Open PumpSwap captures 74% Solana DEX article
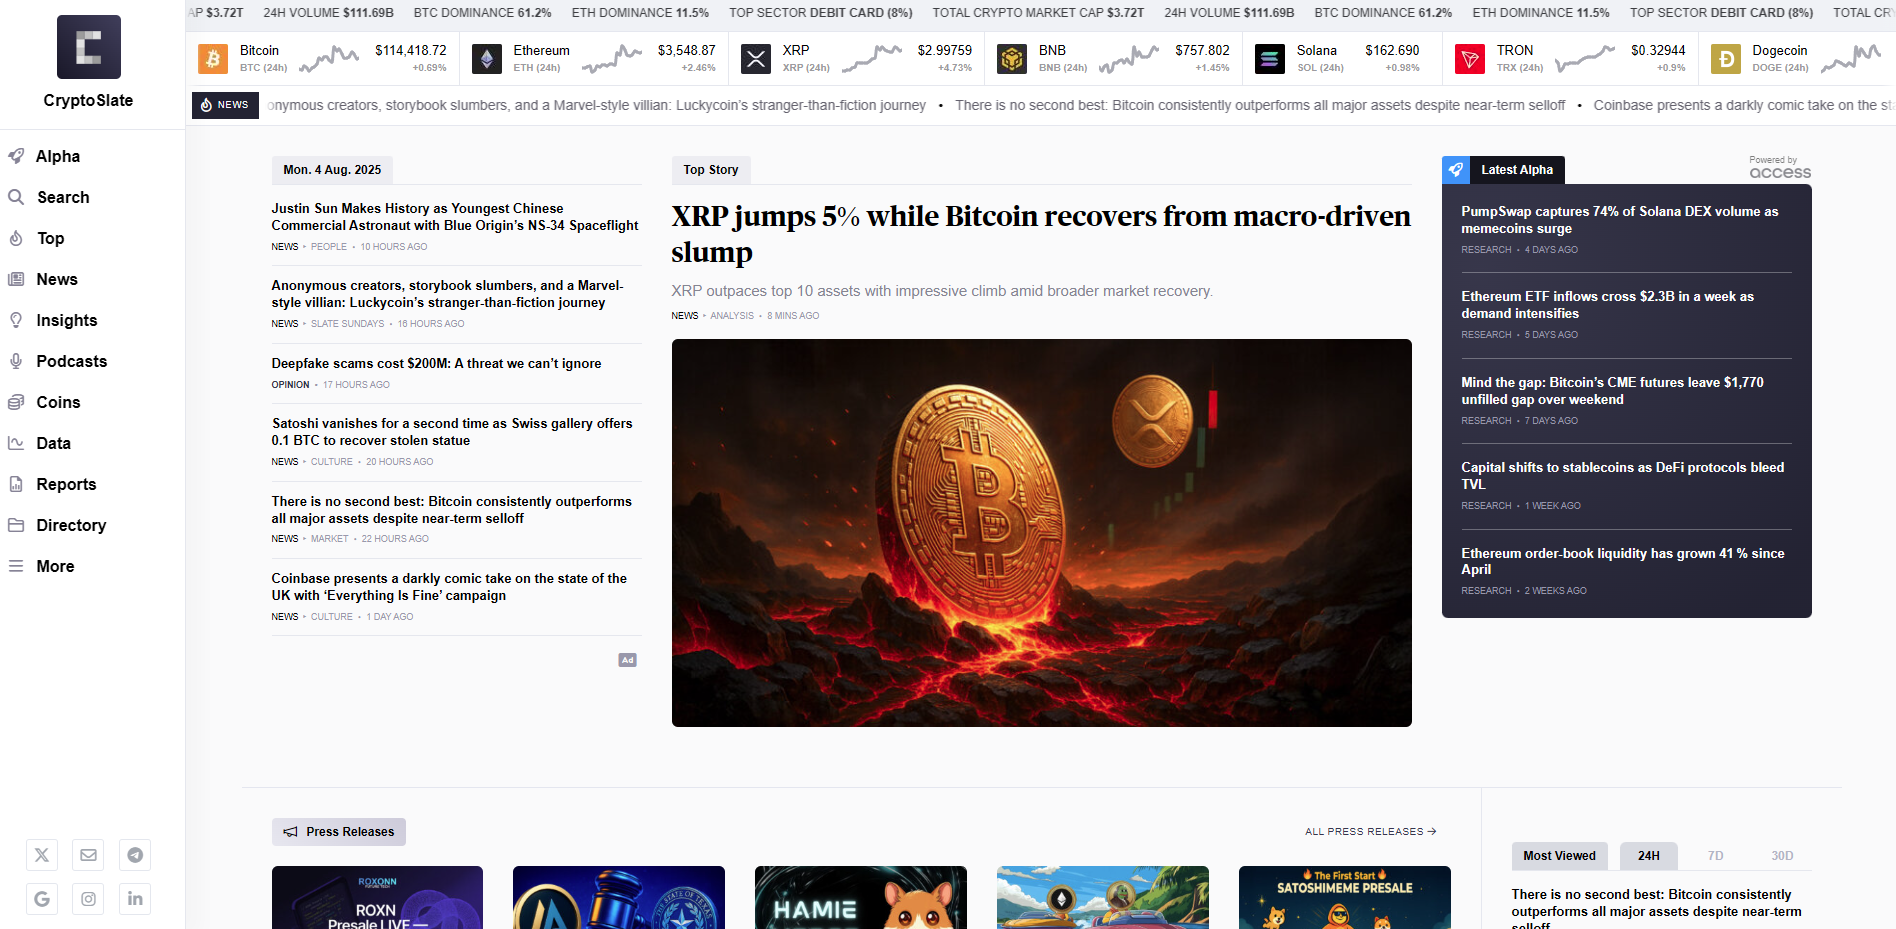Image resolution: width=1896 pixels, height=929 pixels. tap(1620, 220)
